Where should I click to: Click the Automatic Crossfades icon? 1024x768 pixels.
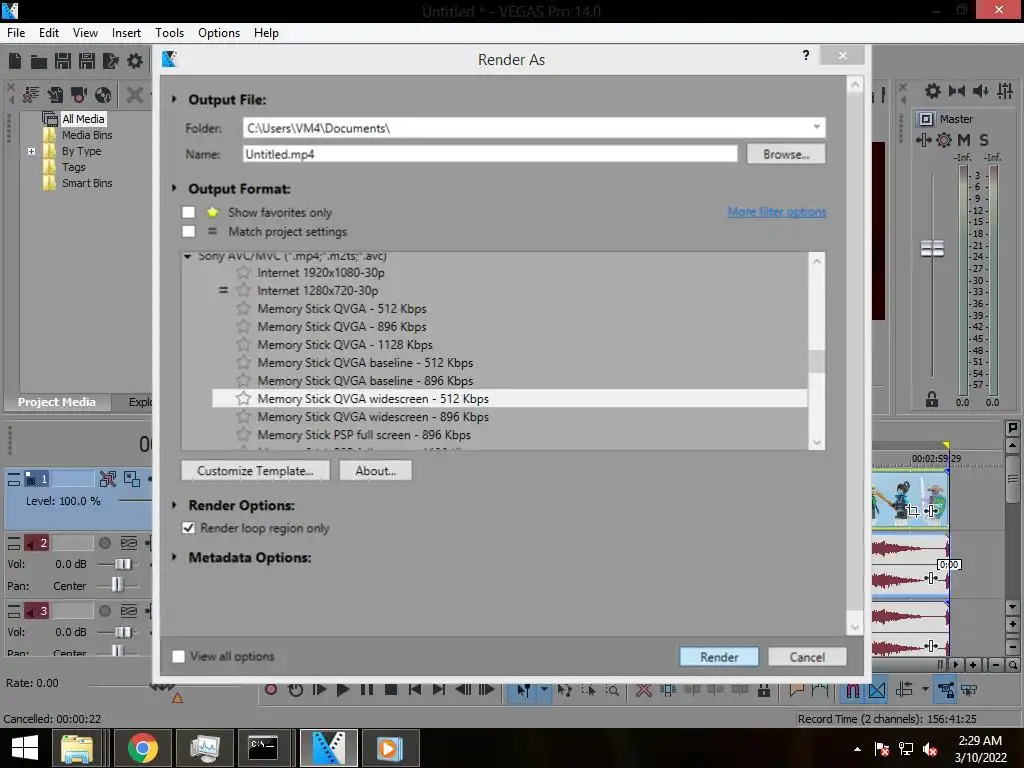pyautogui.click(x=877, y=690)
